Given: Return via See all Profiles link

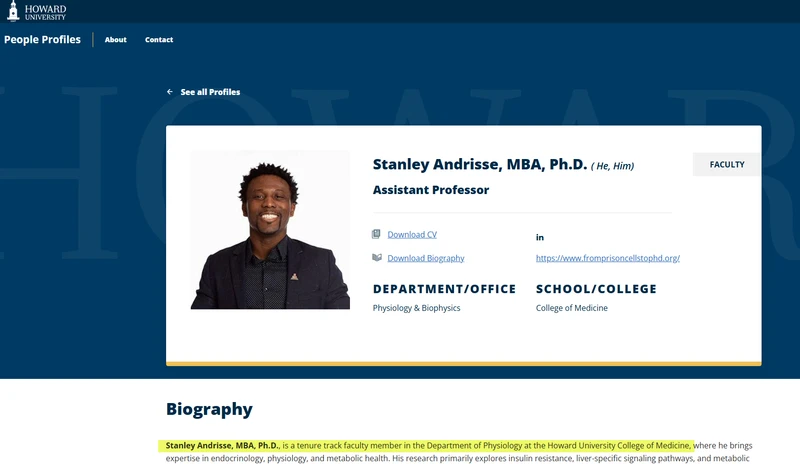Looking at the screenshot, I should (x=210, y=92).
